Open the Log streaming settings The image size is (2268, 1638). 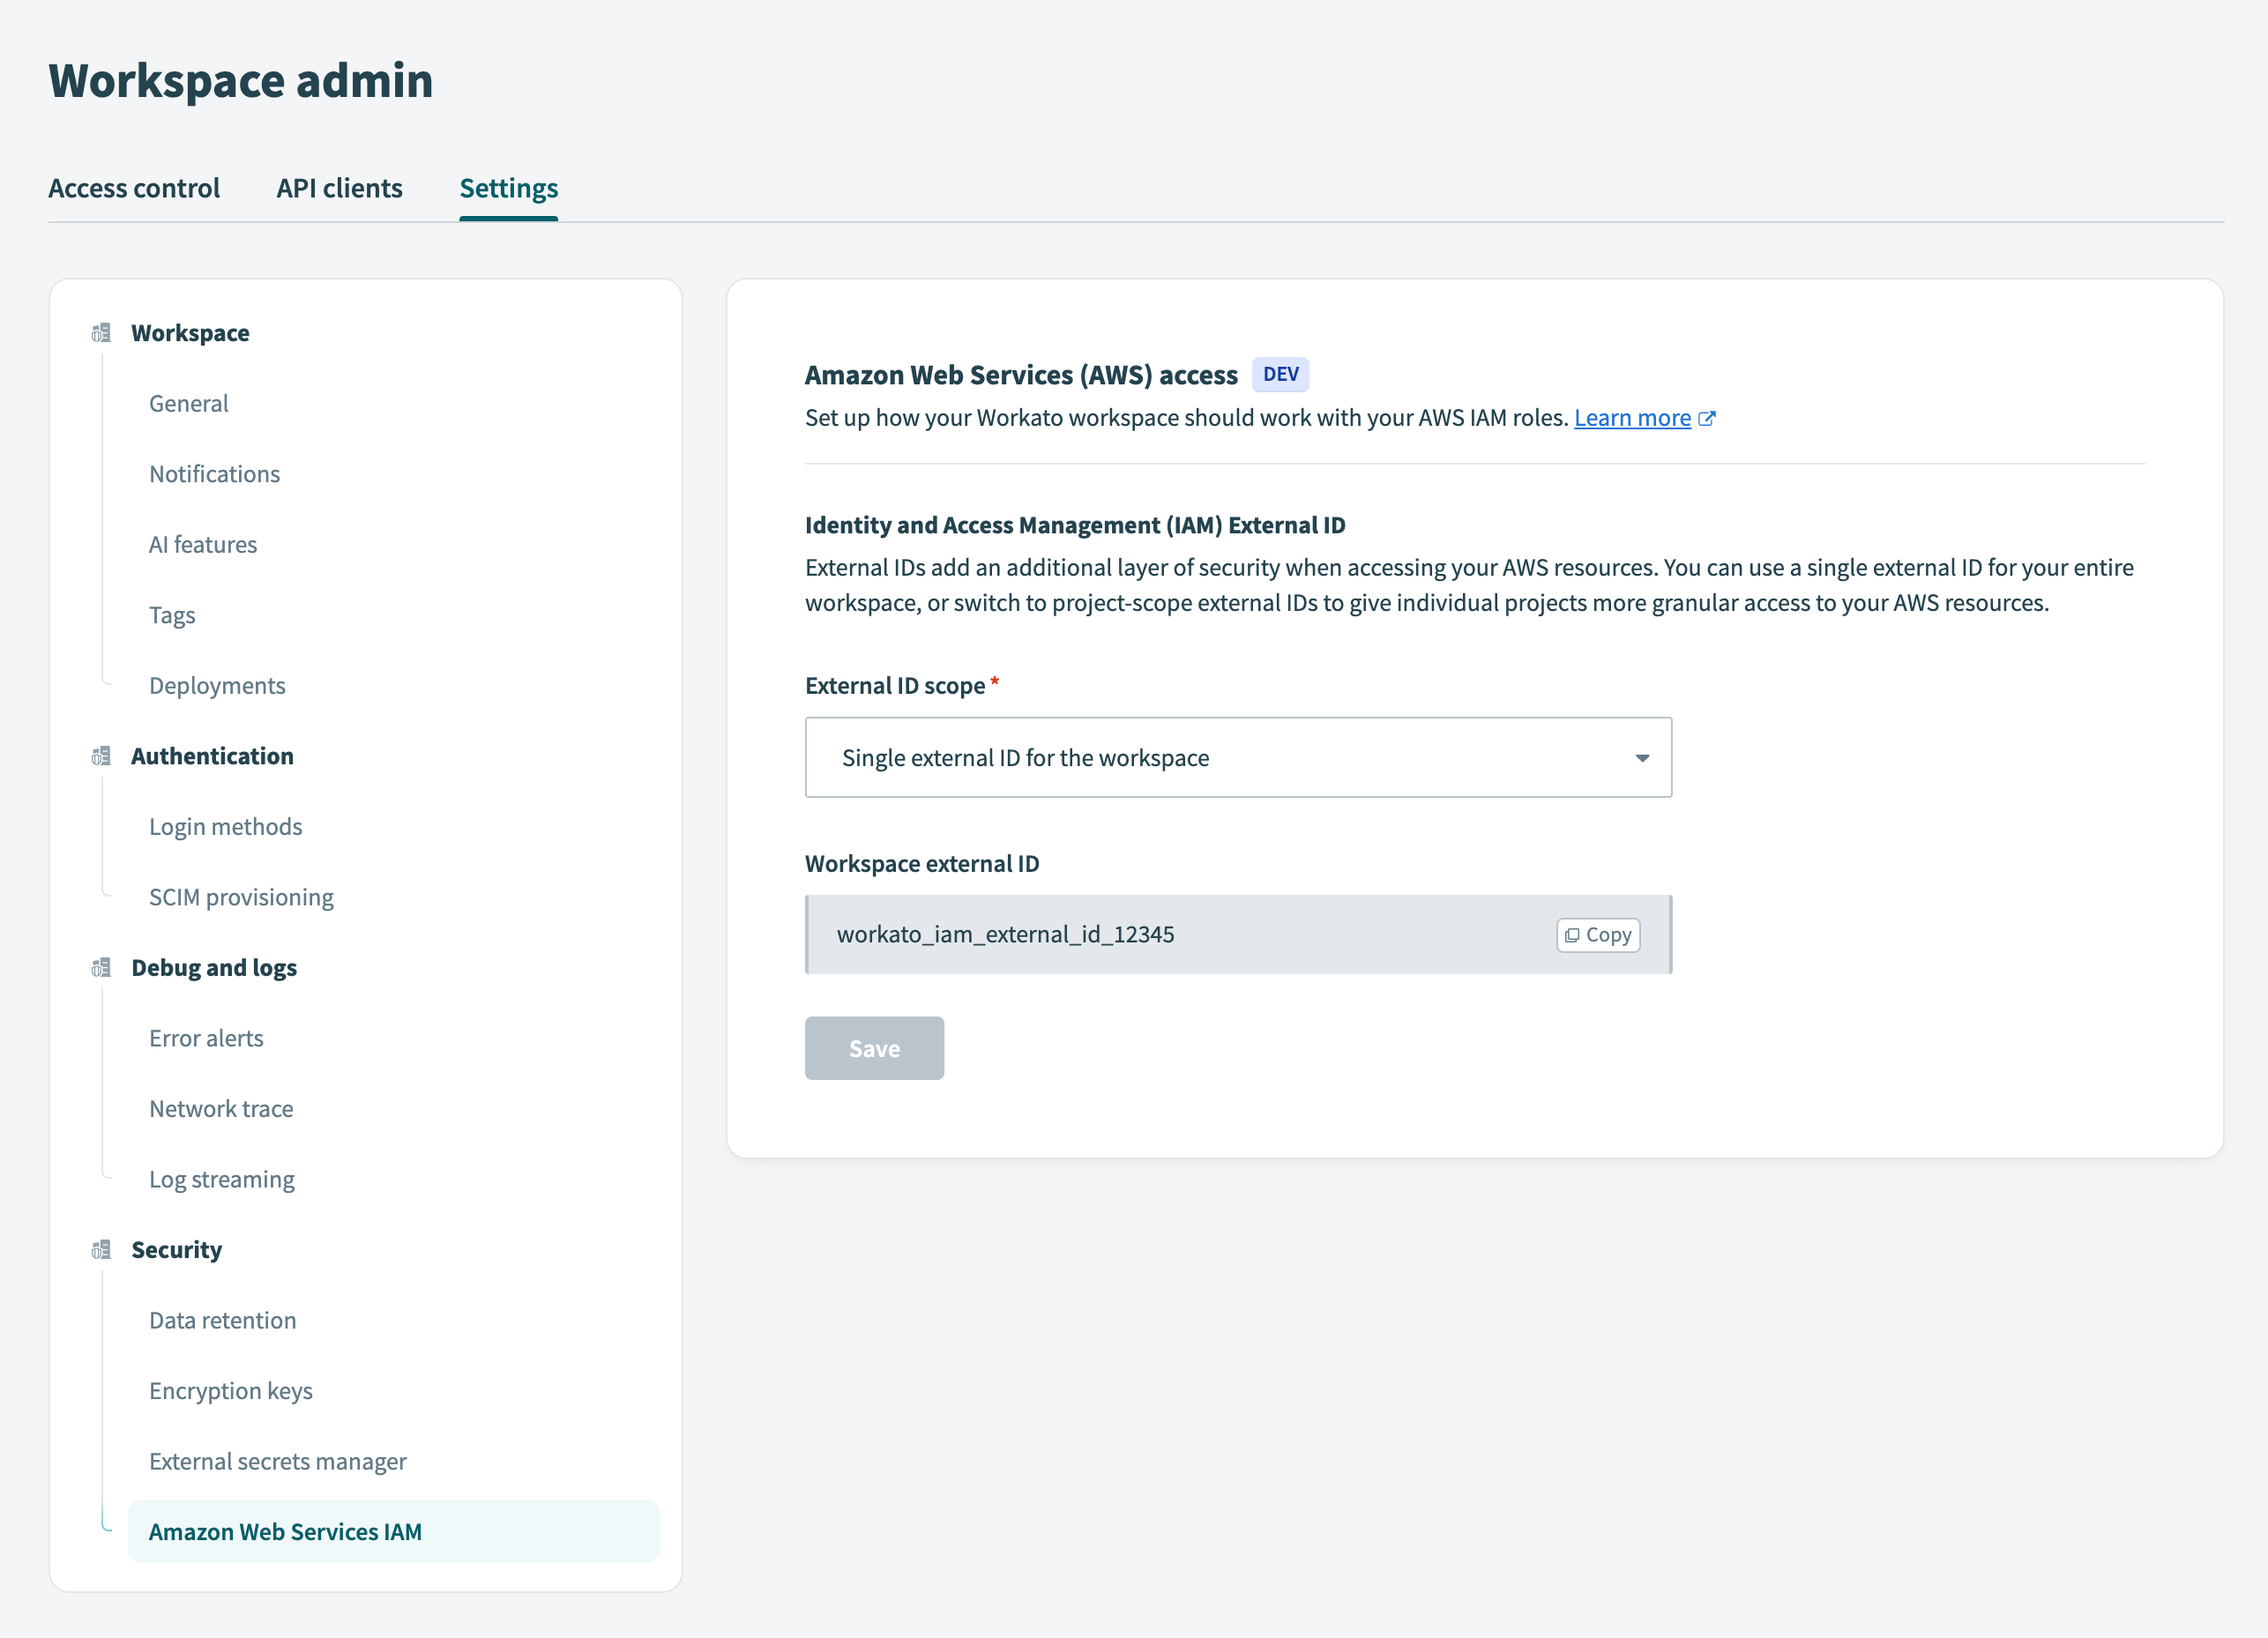coord(222,1179)
